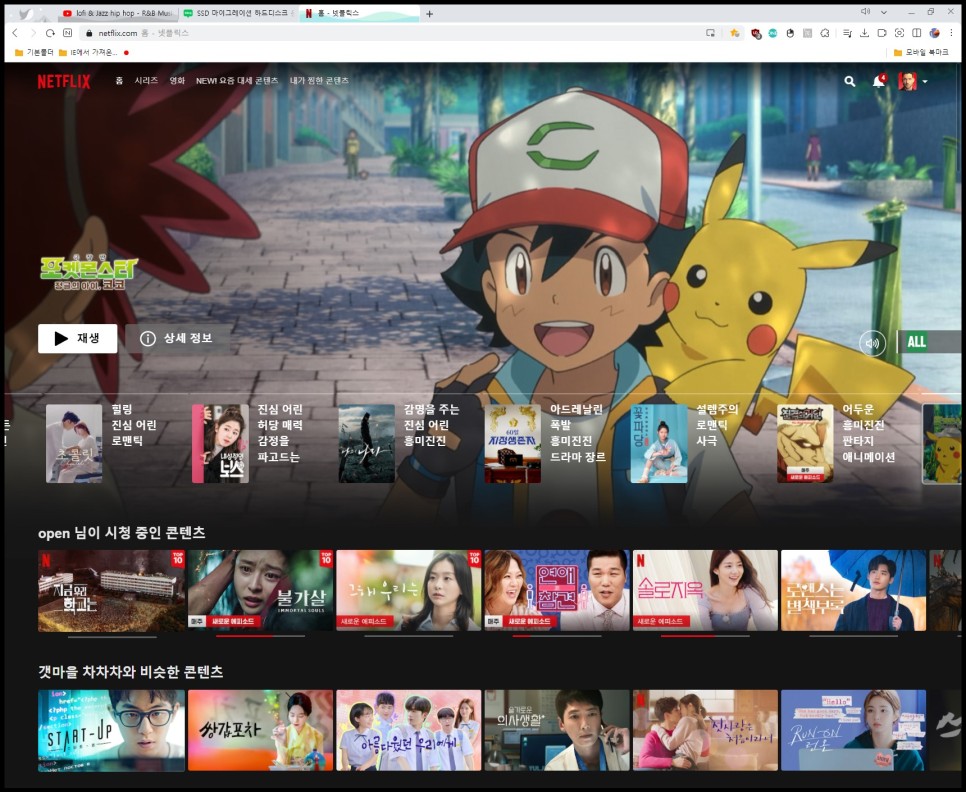
Task: Click the 포켓몬스터 title logo
Action: click(88, 273)
